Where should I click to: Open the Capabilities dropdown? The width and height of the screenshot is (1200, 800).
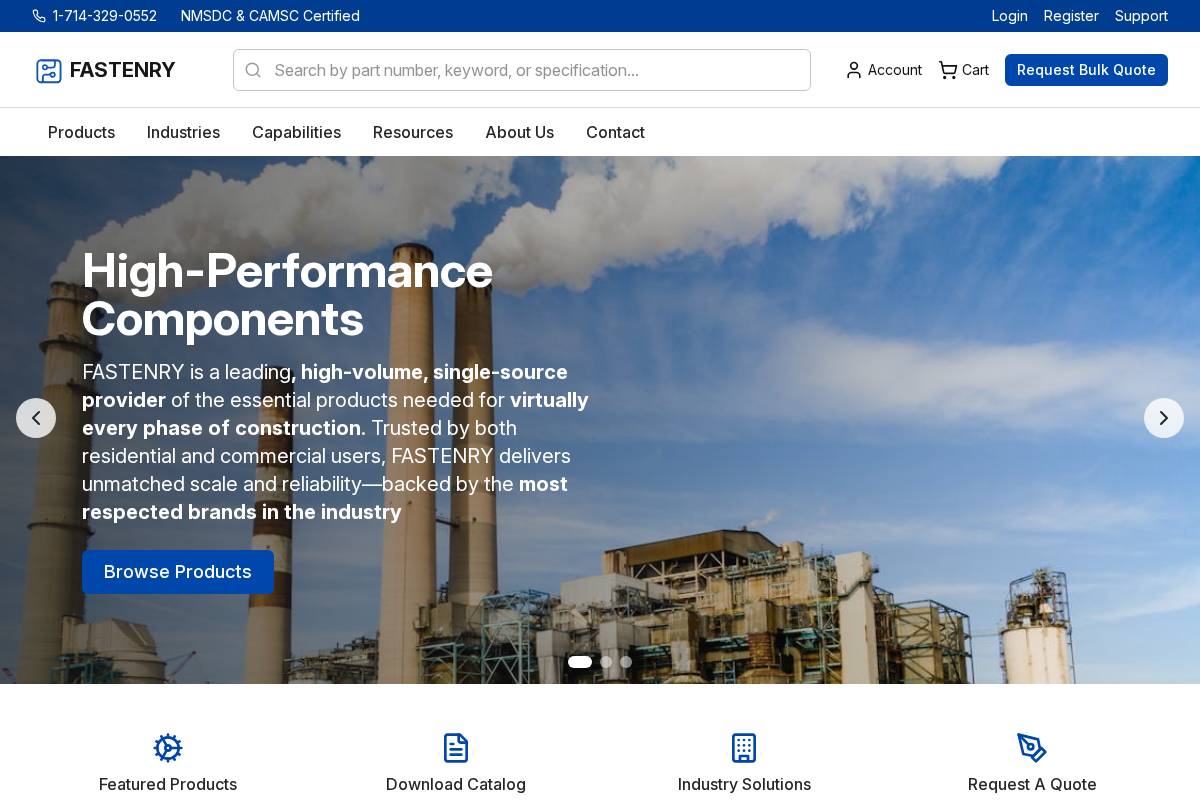tap(296, 132)
